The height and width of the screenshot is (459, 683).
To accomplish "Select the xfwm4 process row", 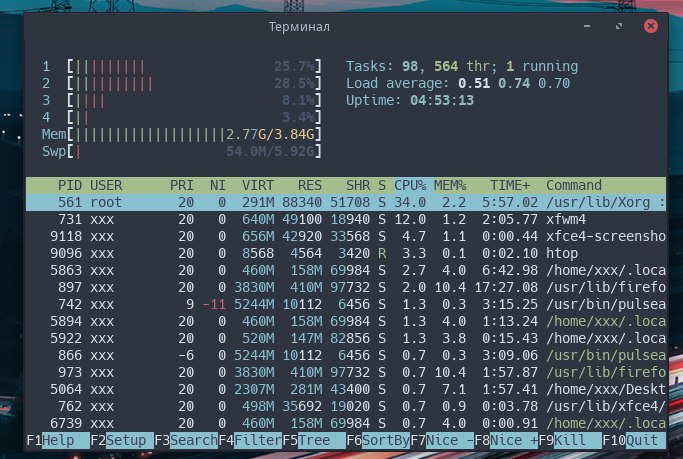I will (346, 219).
